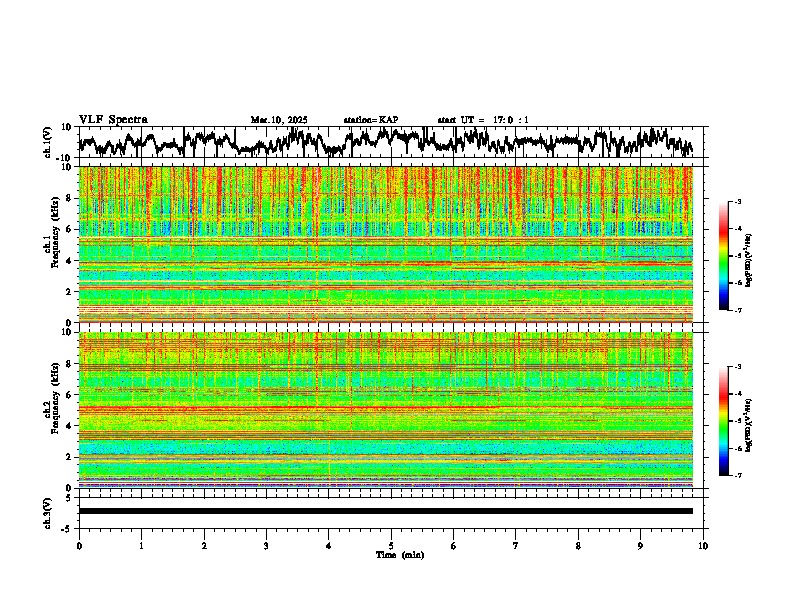
Task: Click the "-7" label on ch.1 color scale
Action: pos(738,310)
